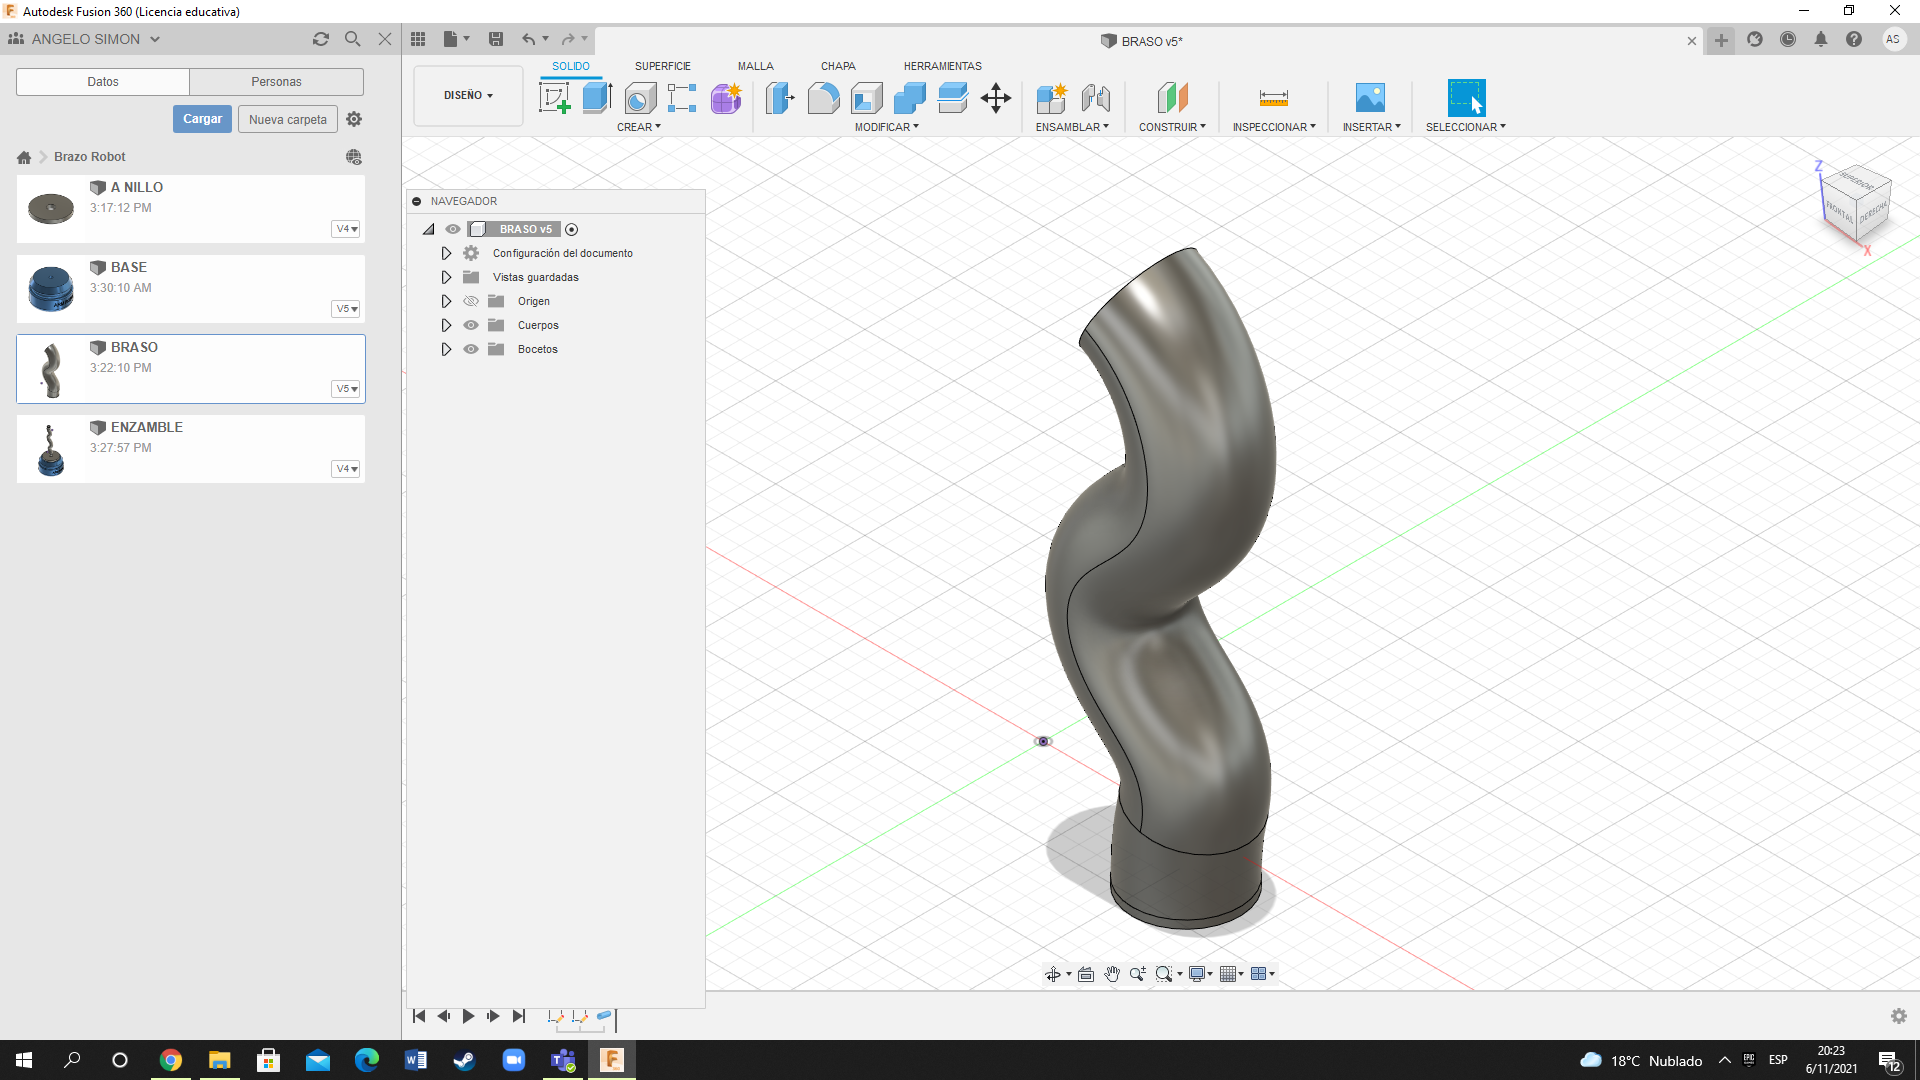Open the data panel grid icon
Viewport: 1920px width, 1080px height.
[418, 39]
